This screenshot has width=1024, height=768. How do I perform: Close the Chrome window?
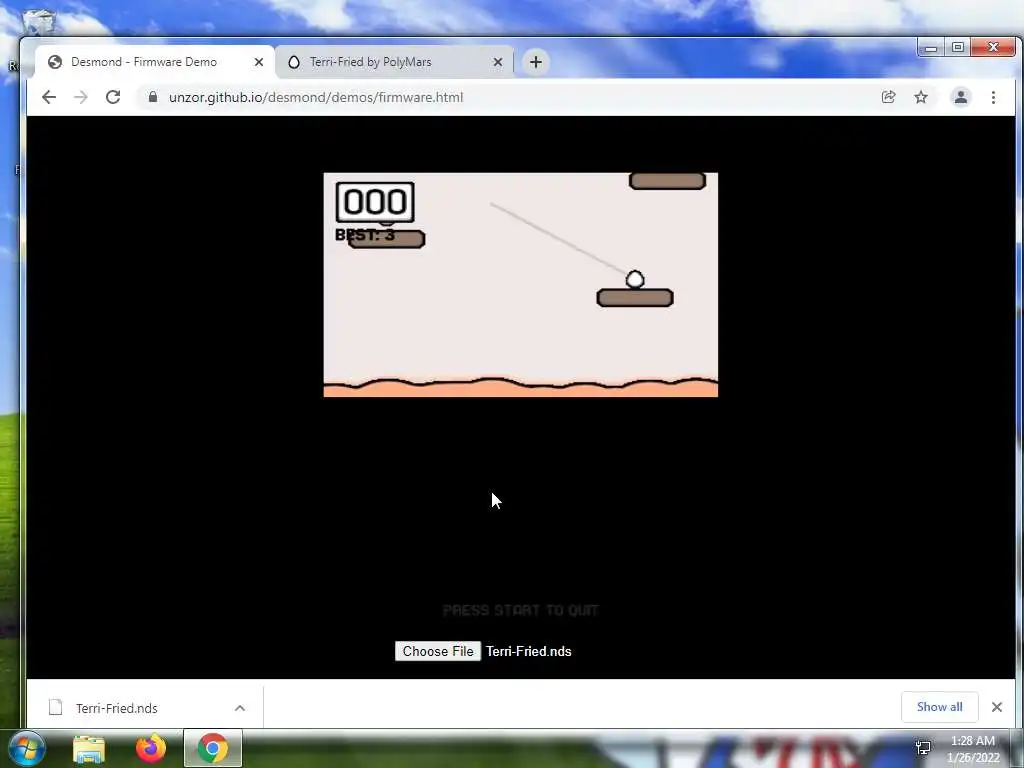(x=993, y=47)
